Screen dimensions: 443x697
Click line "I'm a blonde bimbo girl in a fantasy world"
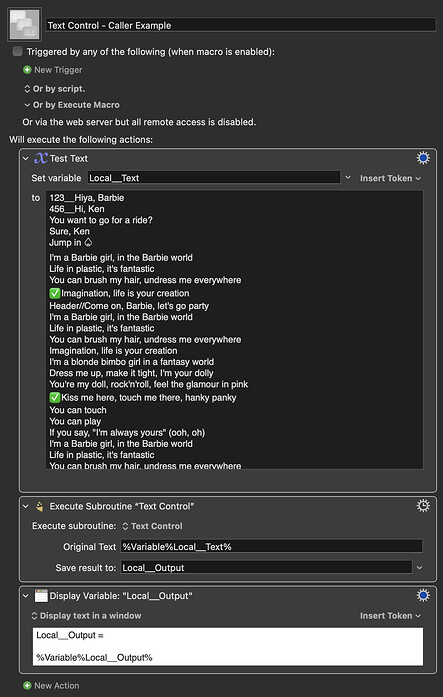132,362
